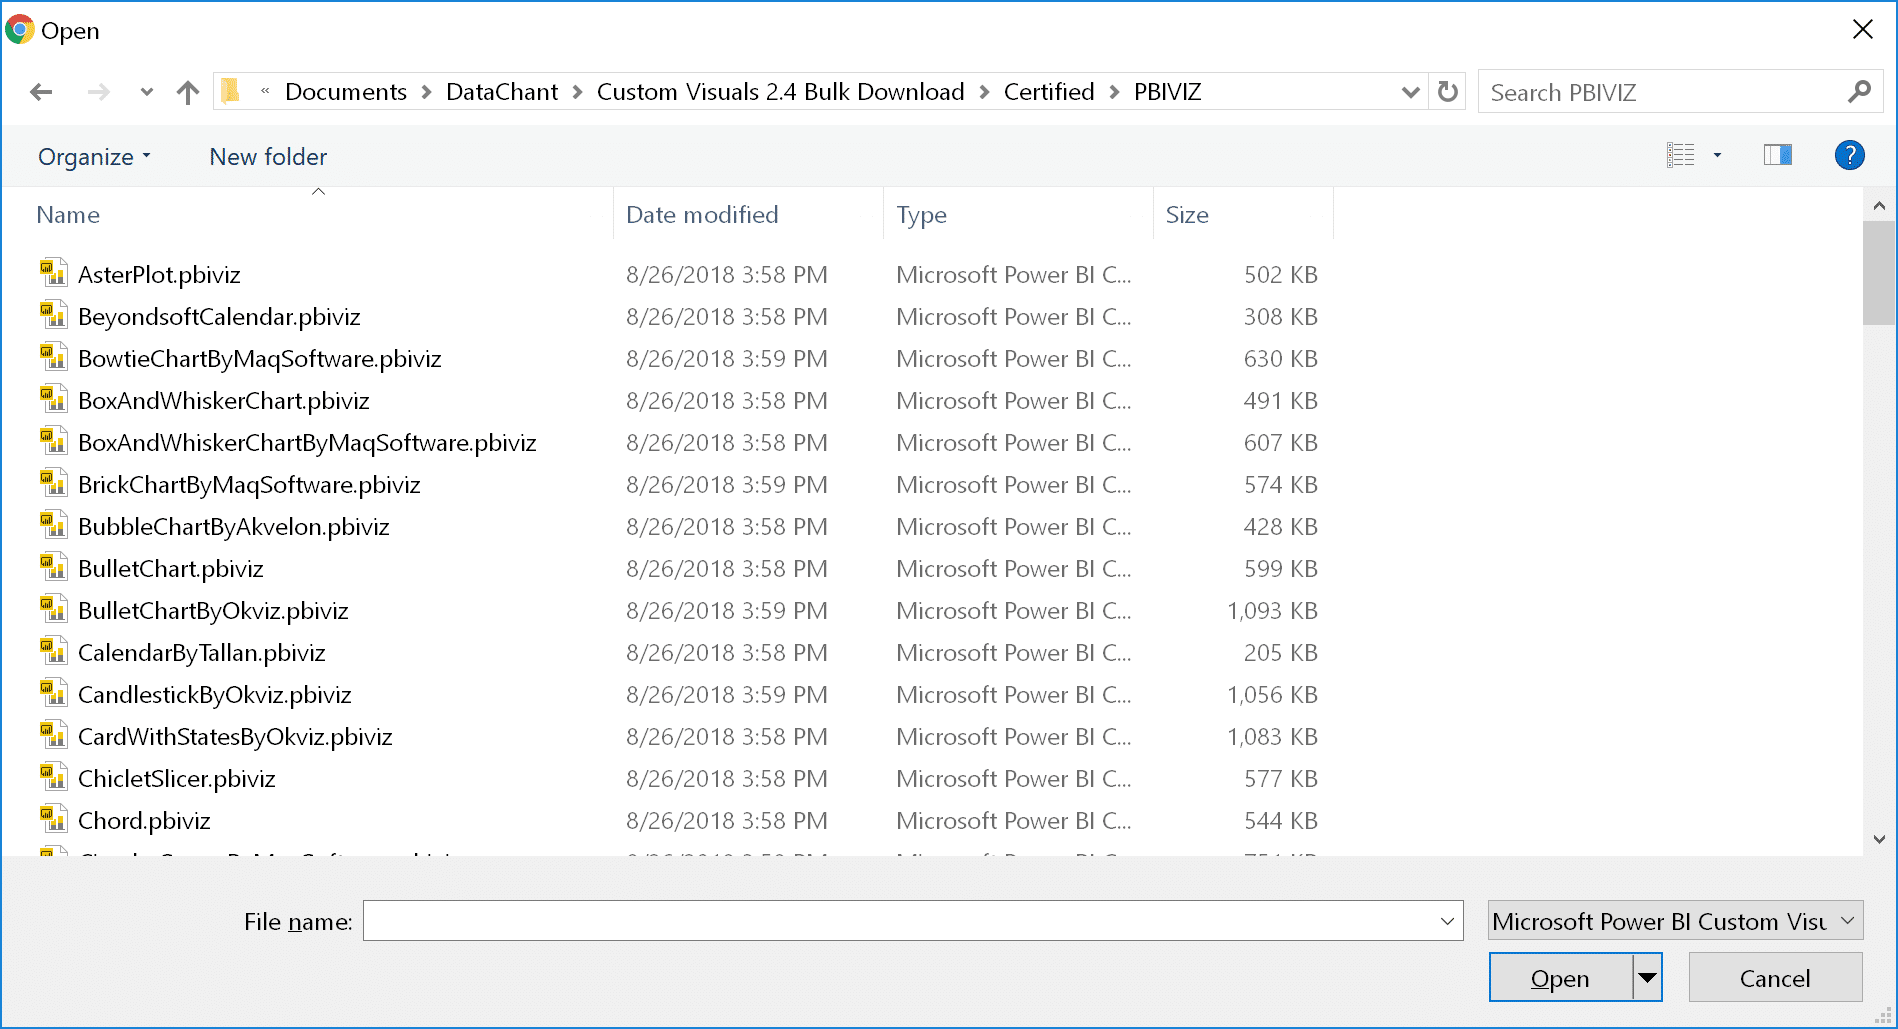The width and height of the screenshot is (1898, 1029).
Task: Select the CalendarByTallan.pbiviz file icon
Action: tap(53, 651)
